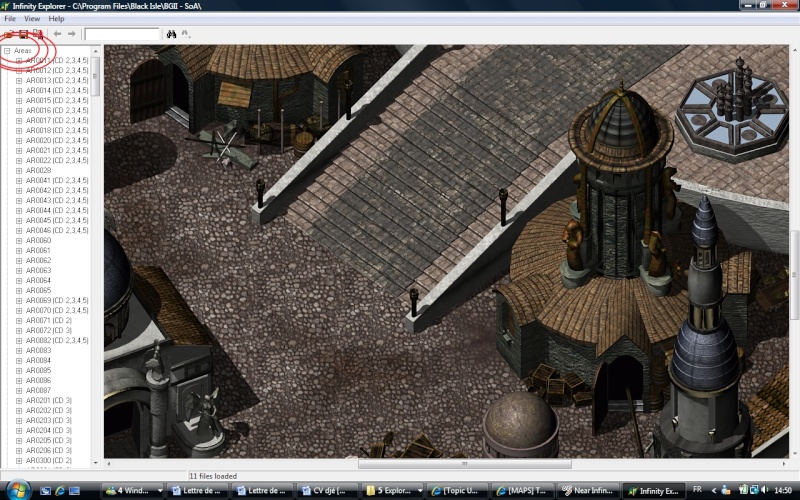Open the View menu
This screenshot has height=500, width=800.
(x=32, y=19)
